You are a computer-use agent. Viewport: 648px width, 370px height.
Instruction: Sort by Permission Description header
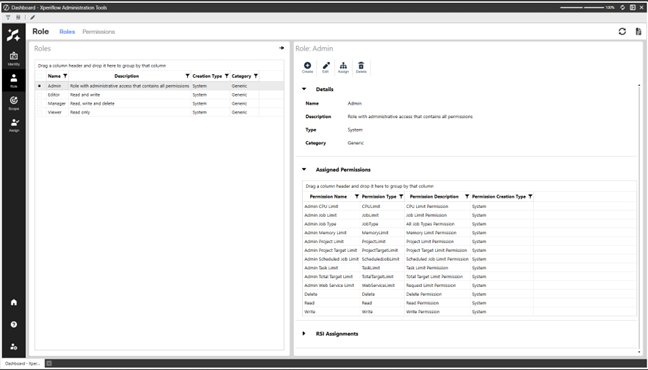click(434, 196)
